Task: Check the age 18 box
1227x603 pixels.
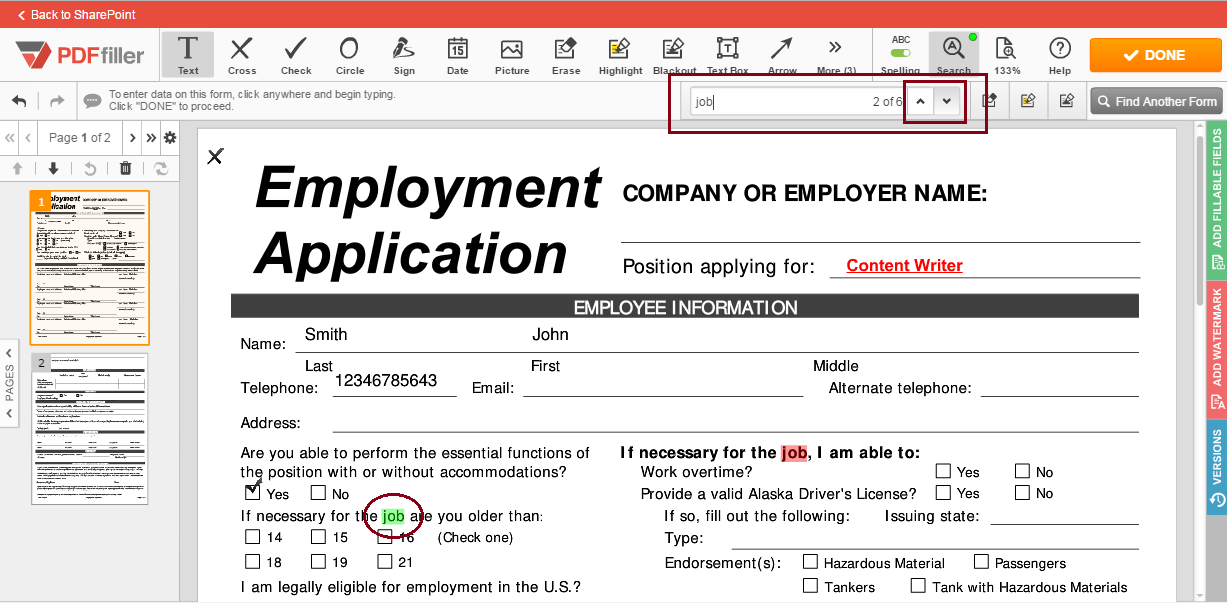Action: click(253, 561)
